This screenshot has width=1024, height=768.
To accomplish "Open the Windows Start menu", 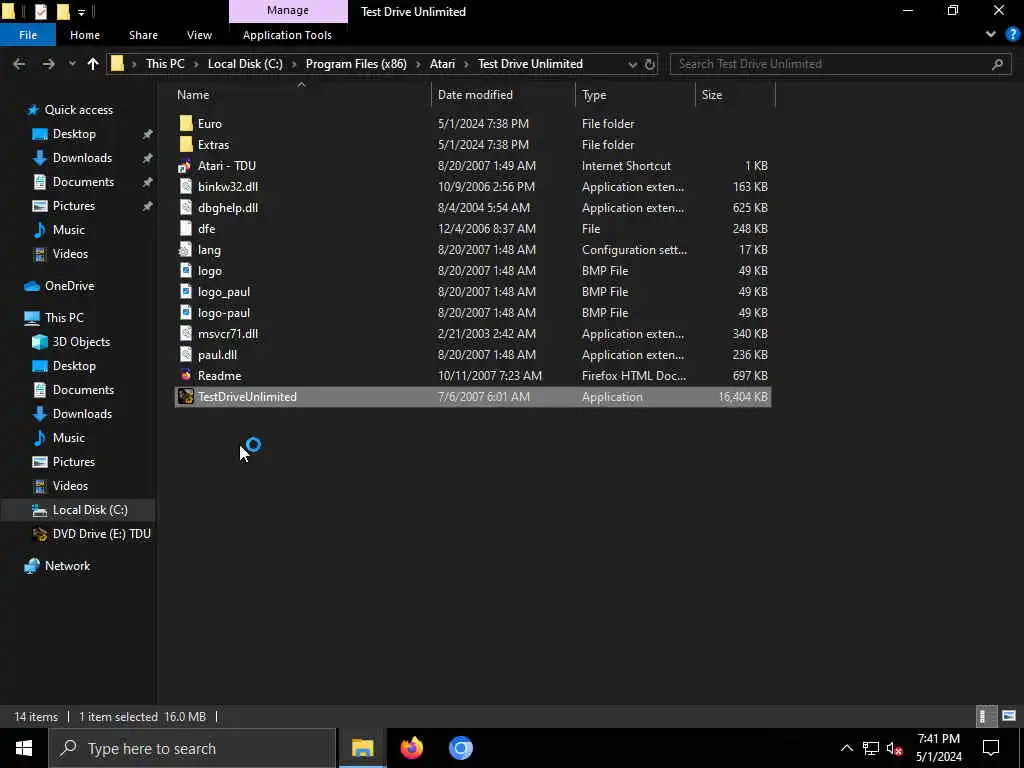I will coord(24,748).
